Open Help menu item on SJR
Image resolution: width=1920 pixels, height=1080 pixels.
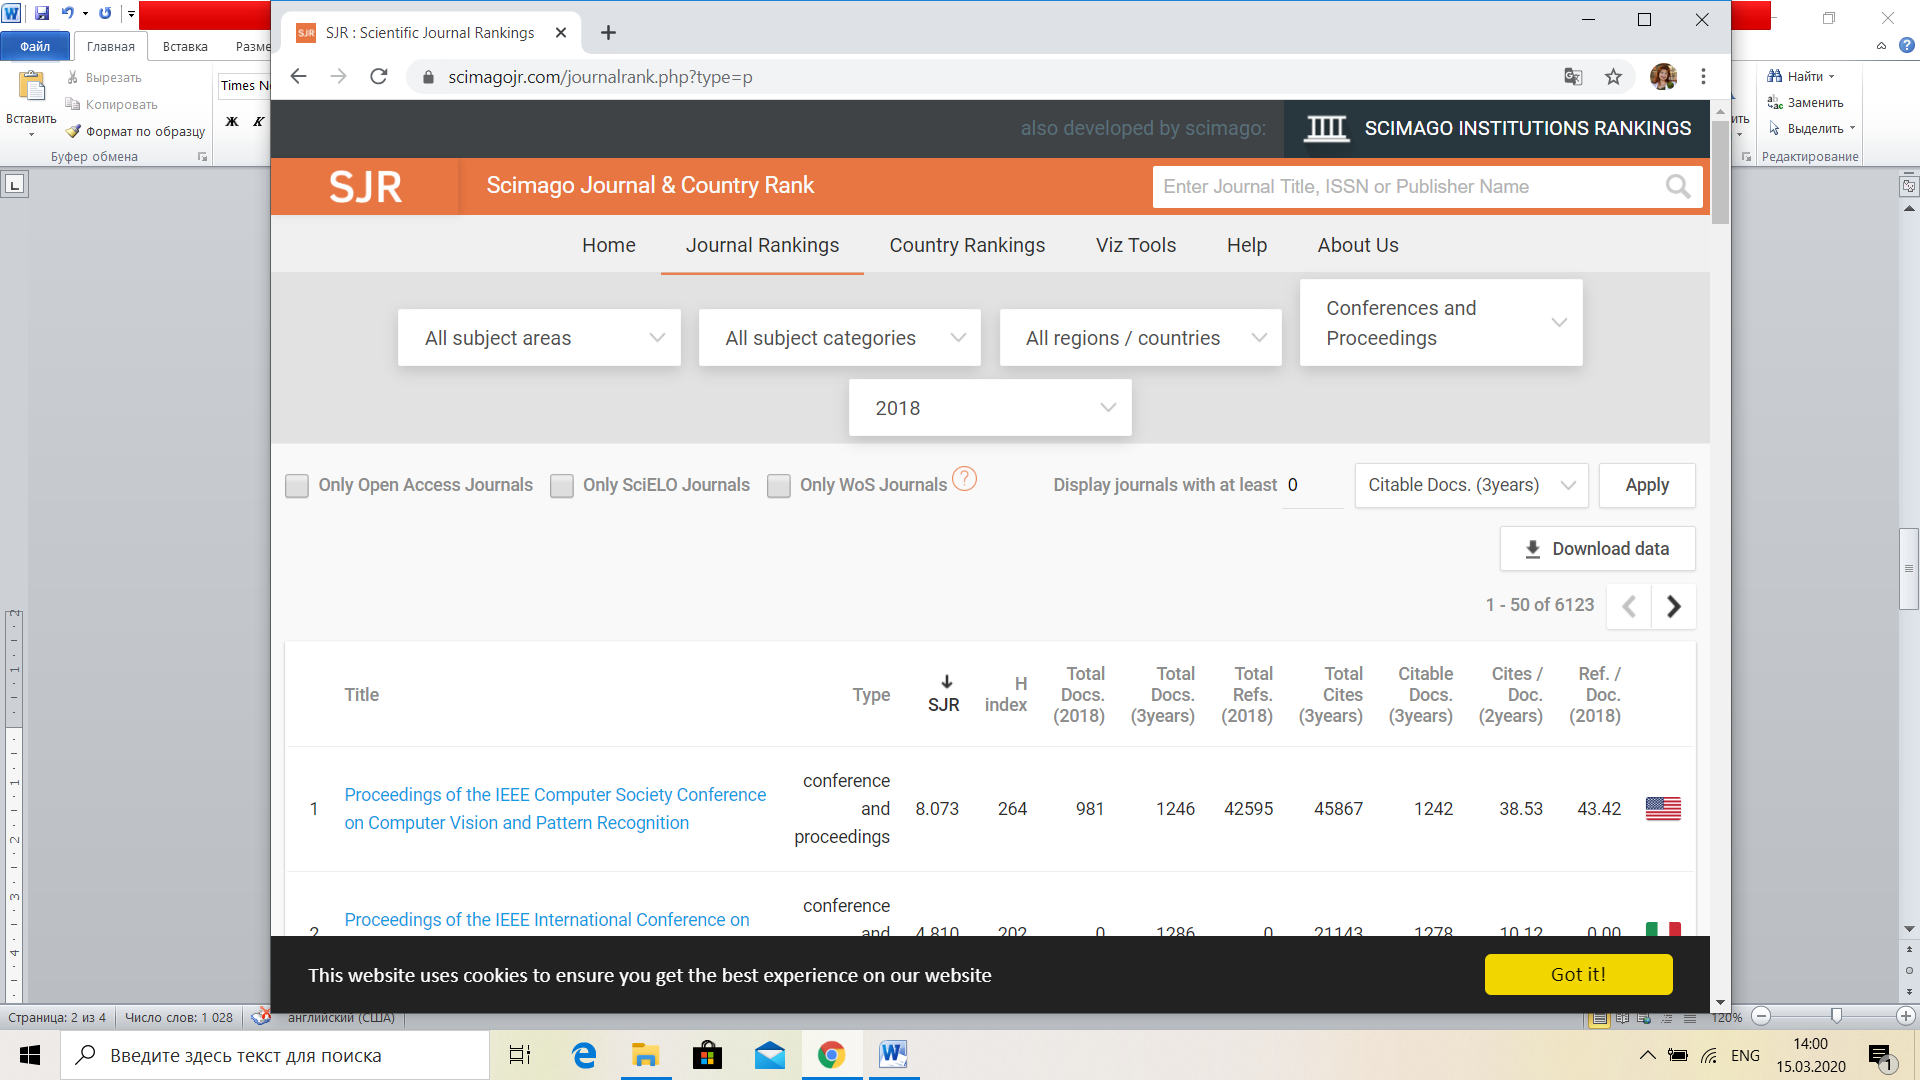point(1247,245)
